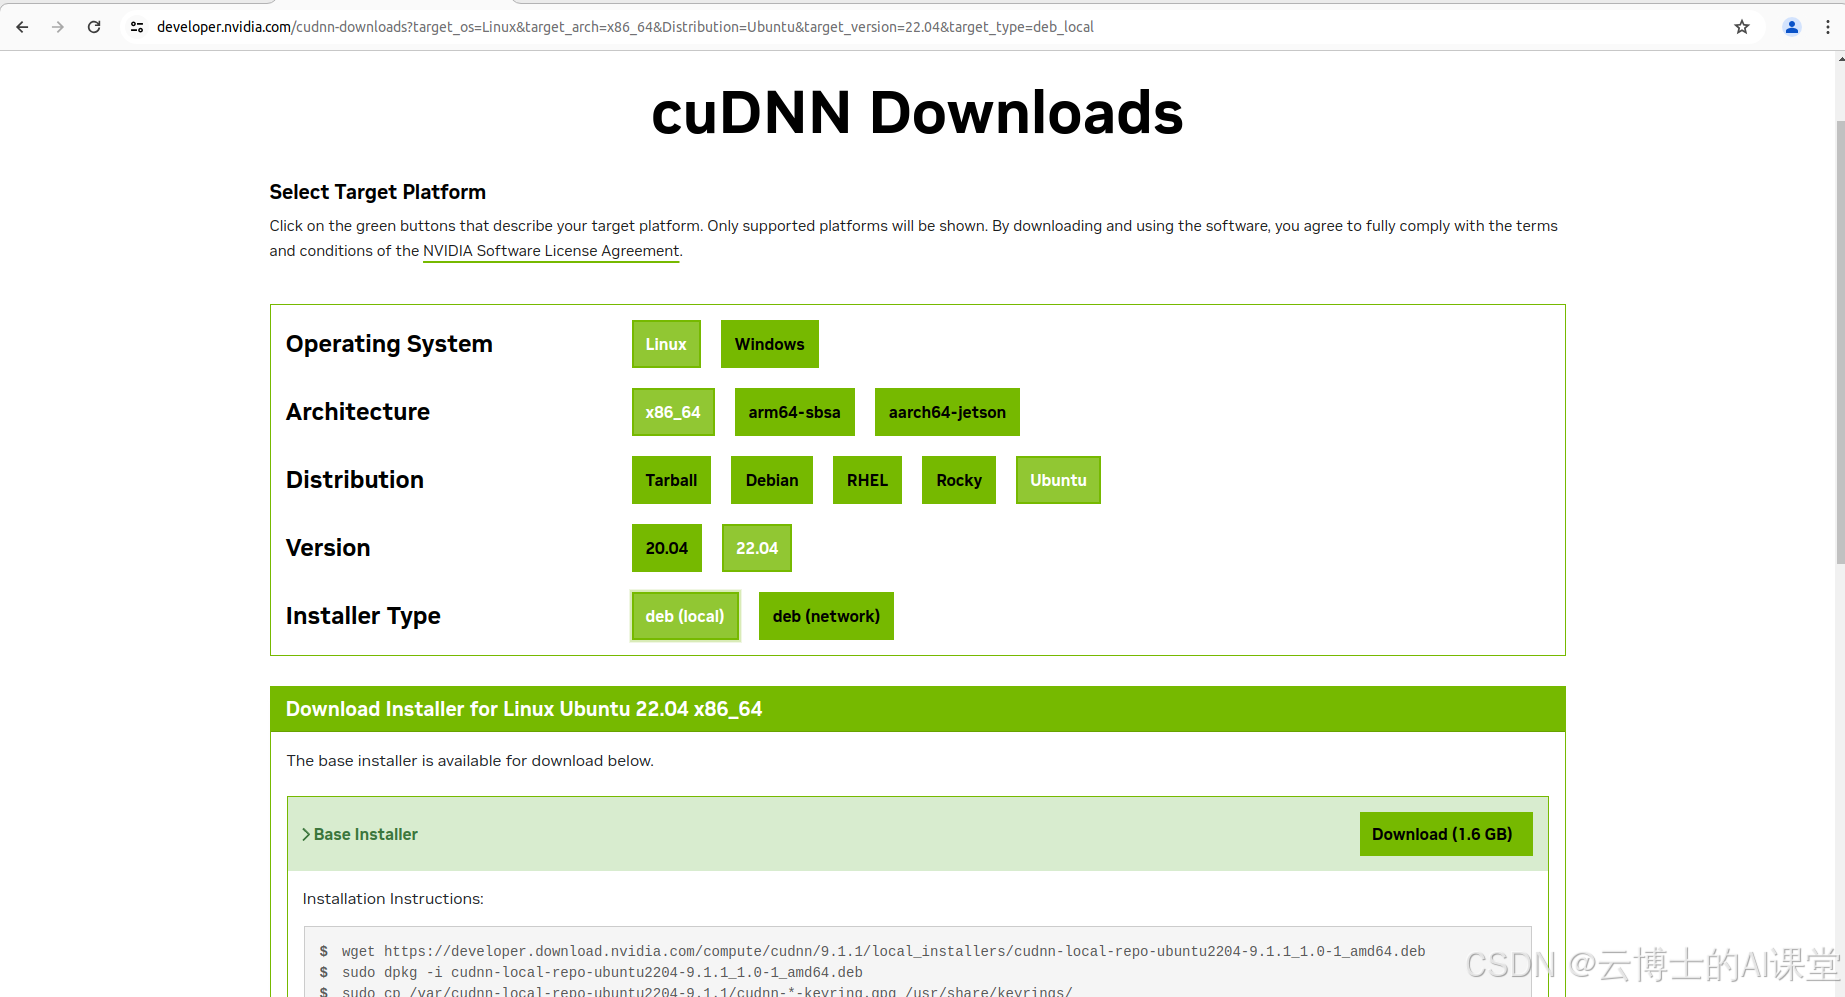
Task: Click 'Download Installer for Linux Ubuntu 22.04' header
Action: pos(524,709)
